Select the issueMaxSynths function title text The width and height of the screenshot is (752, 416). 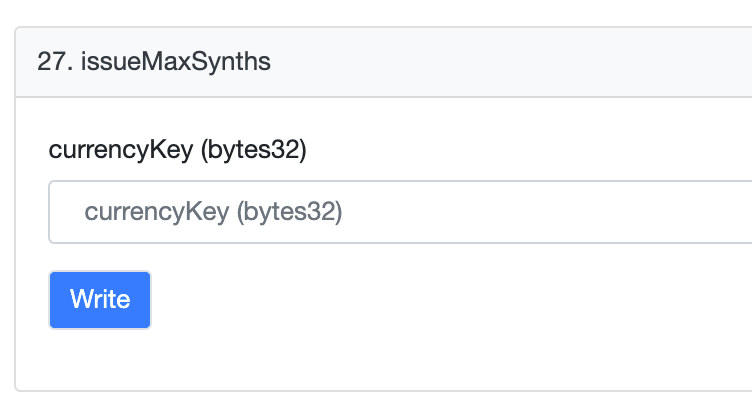(176, 61)
